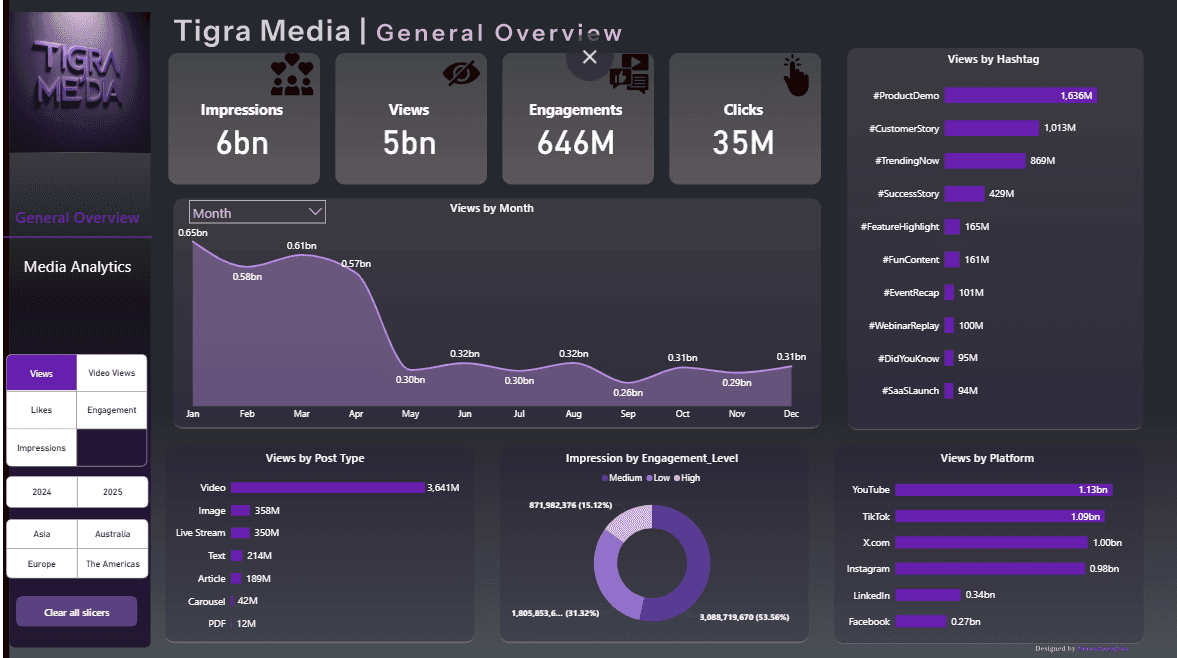Select the LinkedIn platform bar
Screen dimensions: 1177x658
point(928,595)
